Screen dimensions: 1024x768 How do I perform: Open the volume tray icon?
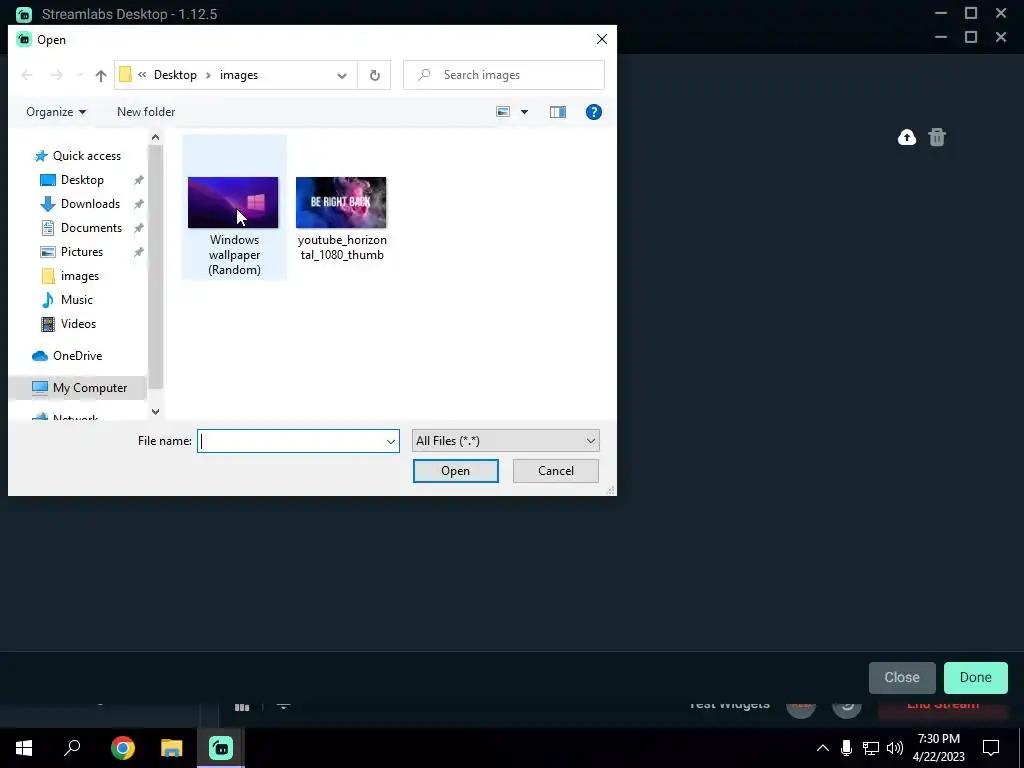click(x=895, y=748)
